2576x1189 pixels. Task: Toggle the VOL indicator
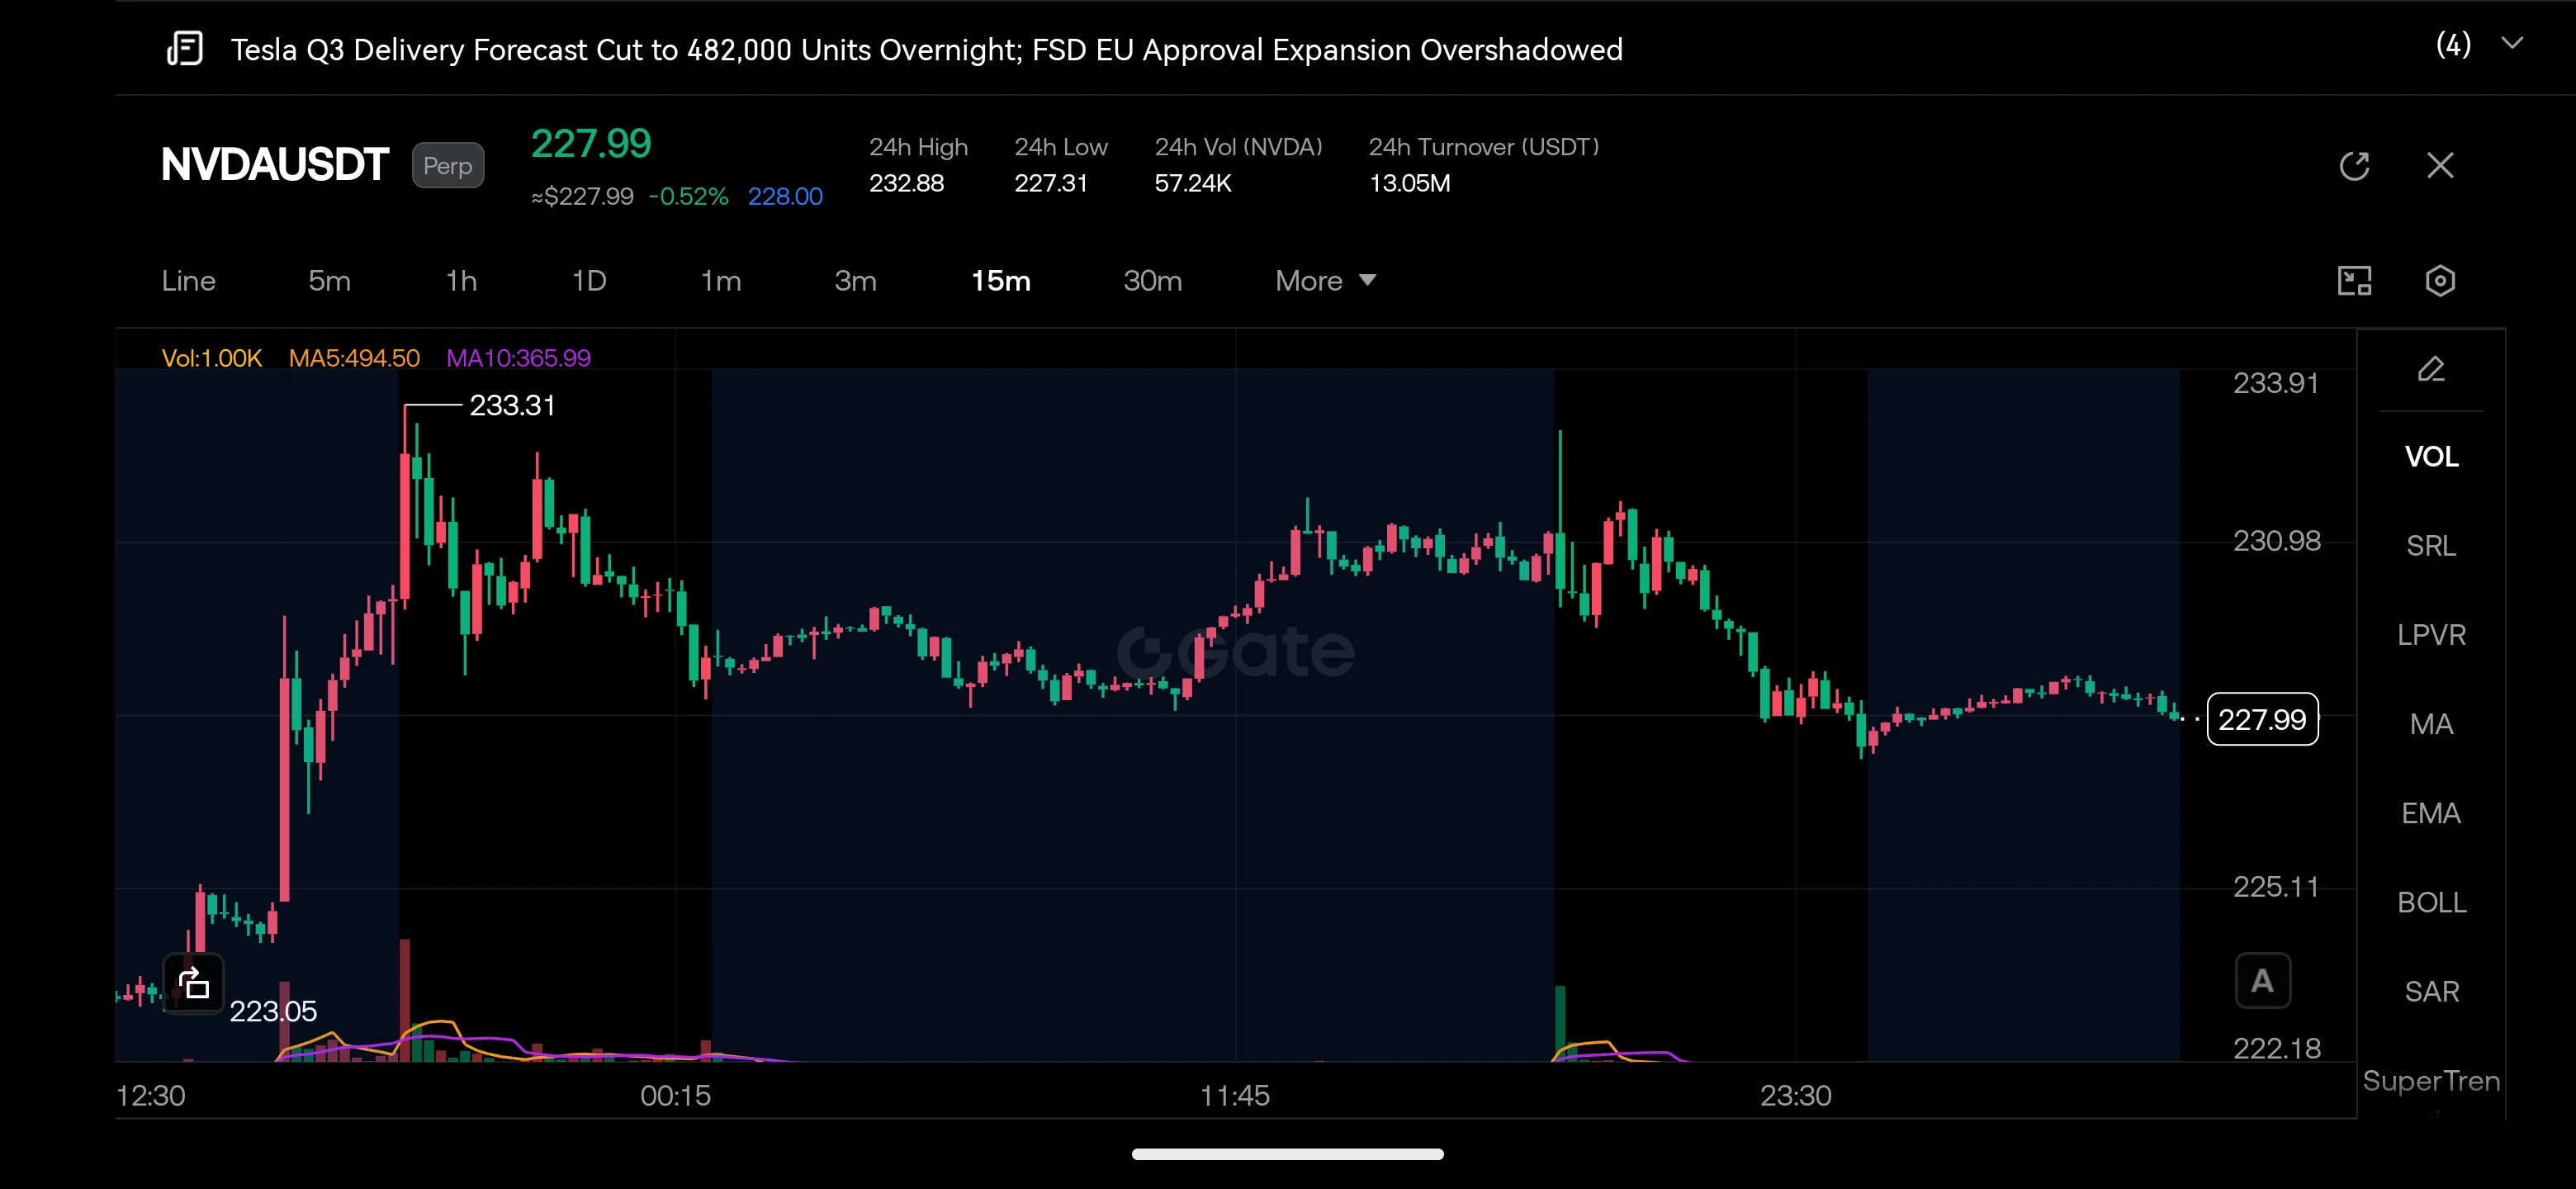tap(2431, 457)
